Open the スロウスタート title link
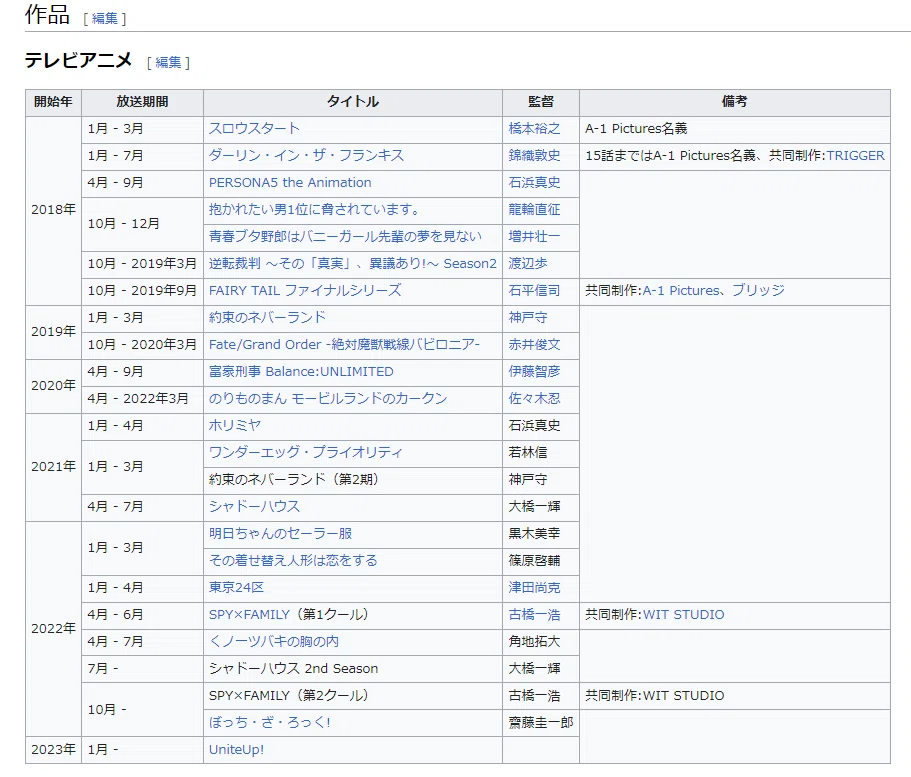This screenshot has width=911, height=777. coord(254,128)
